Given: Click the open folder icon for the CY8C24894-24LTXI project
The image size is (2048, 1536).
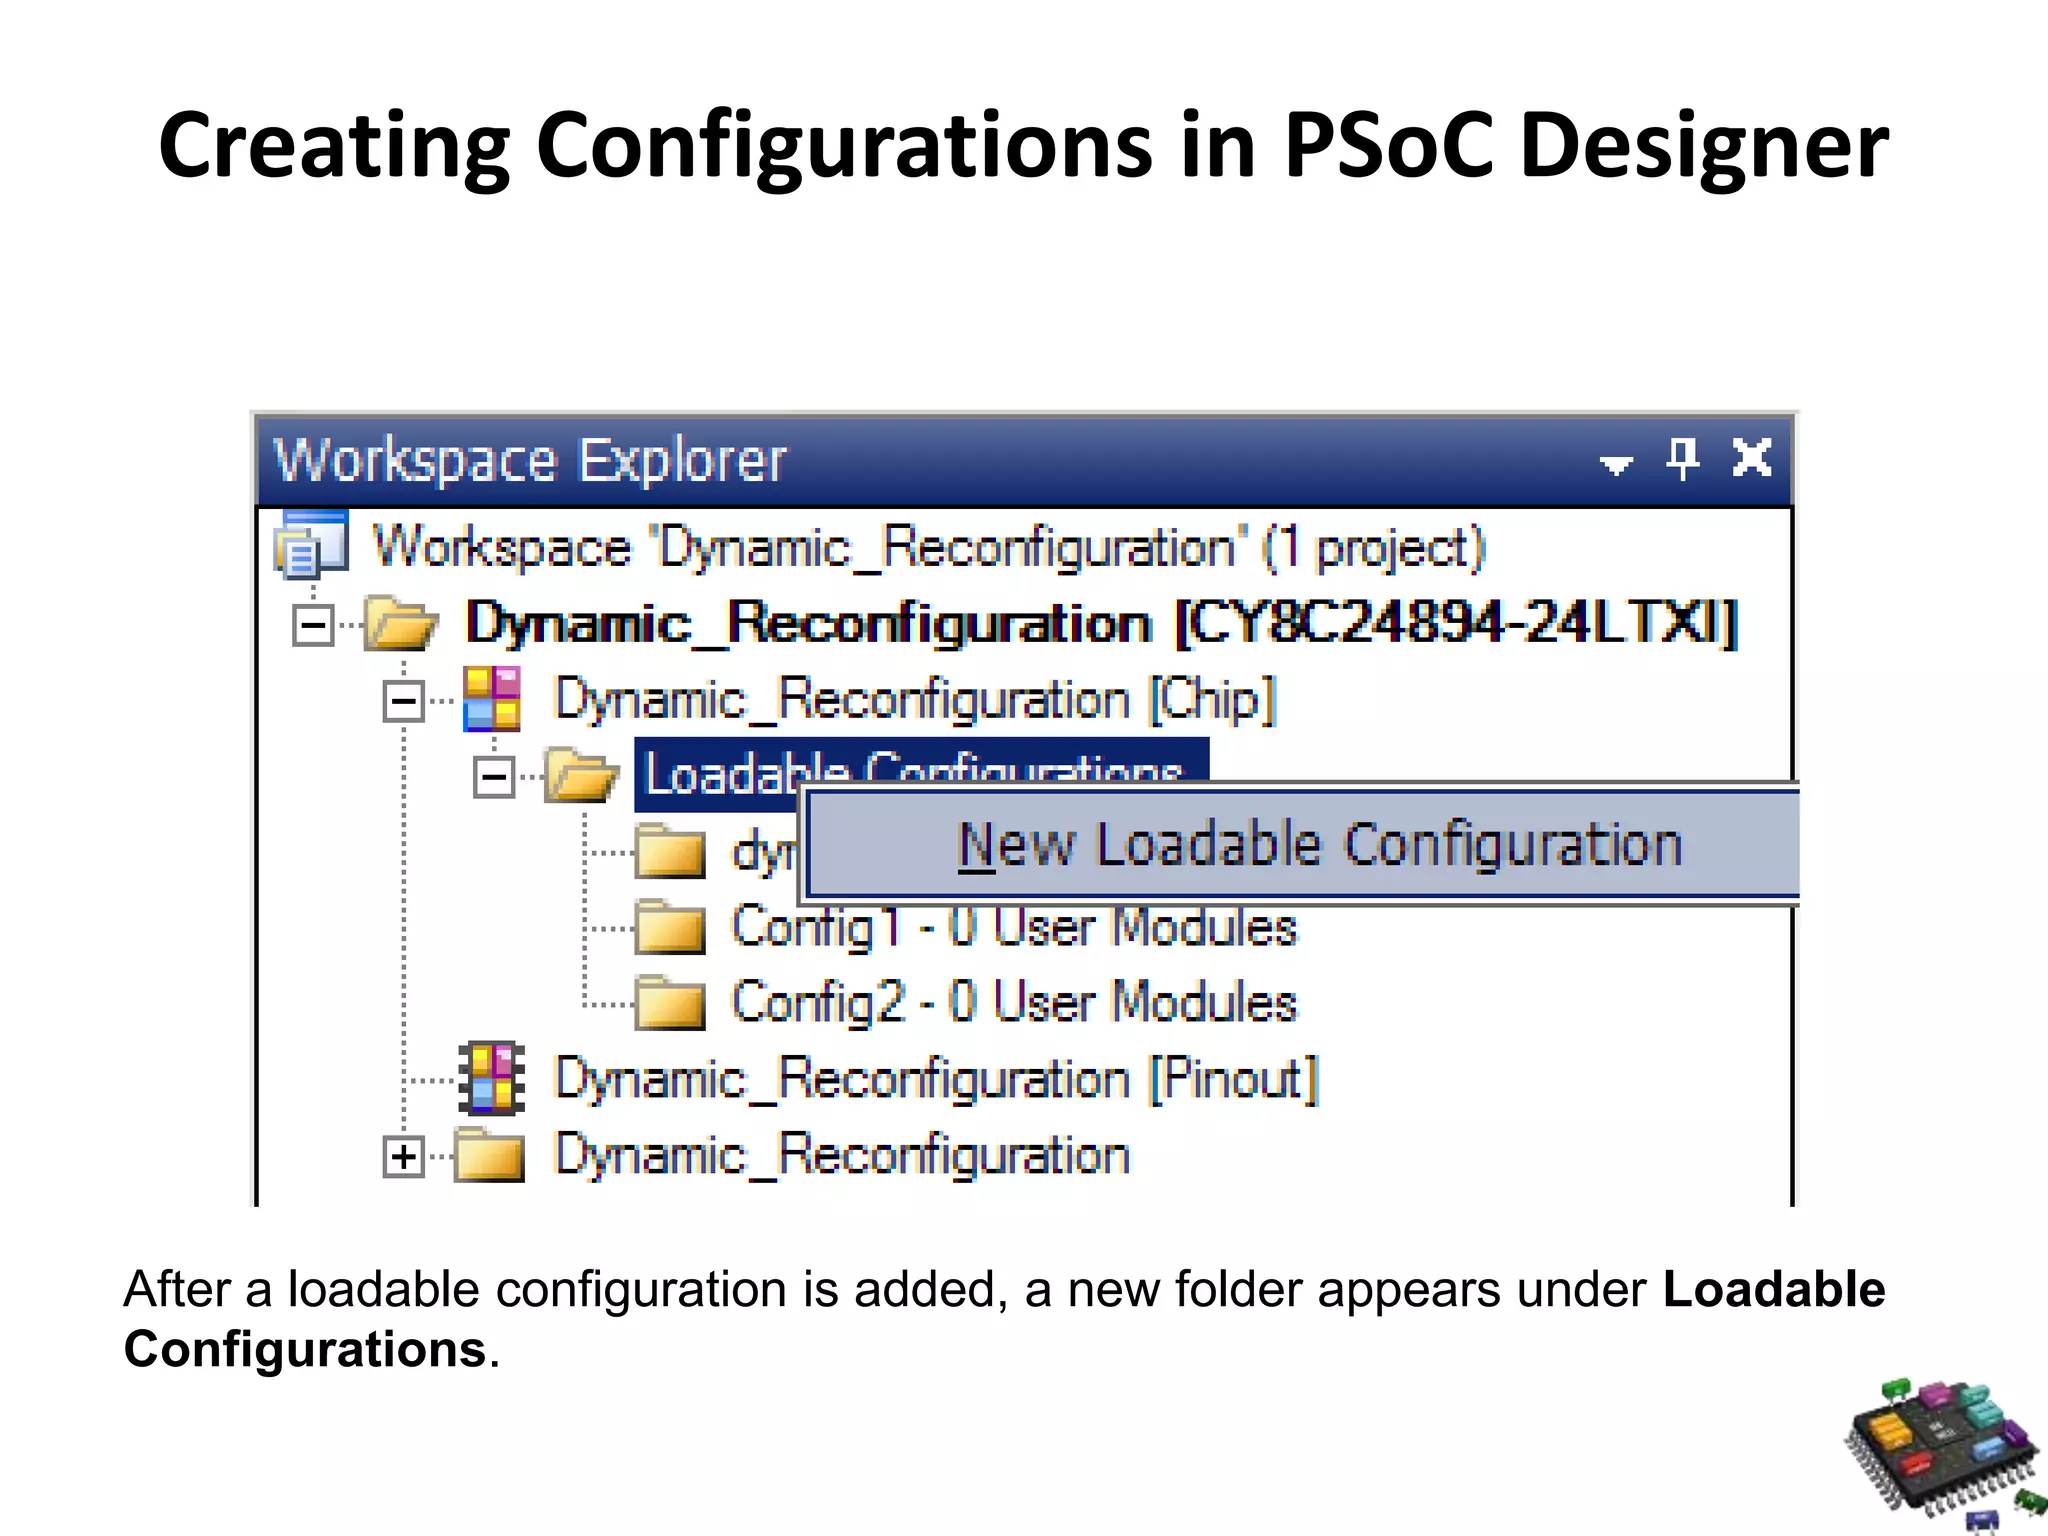Looking at the screenshot, I should [x=400, y=623].
